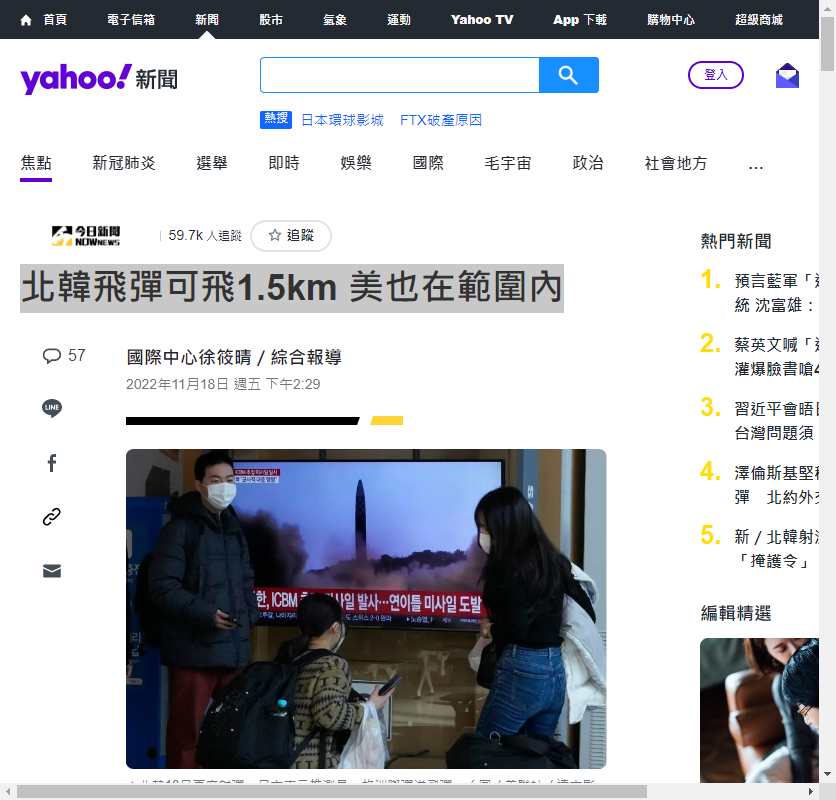Open the 毛宇宙 tab
Viewport: 836px width, 800px height.
pos(508,163)
